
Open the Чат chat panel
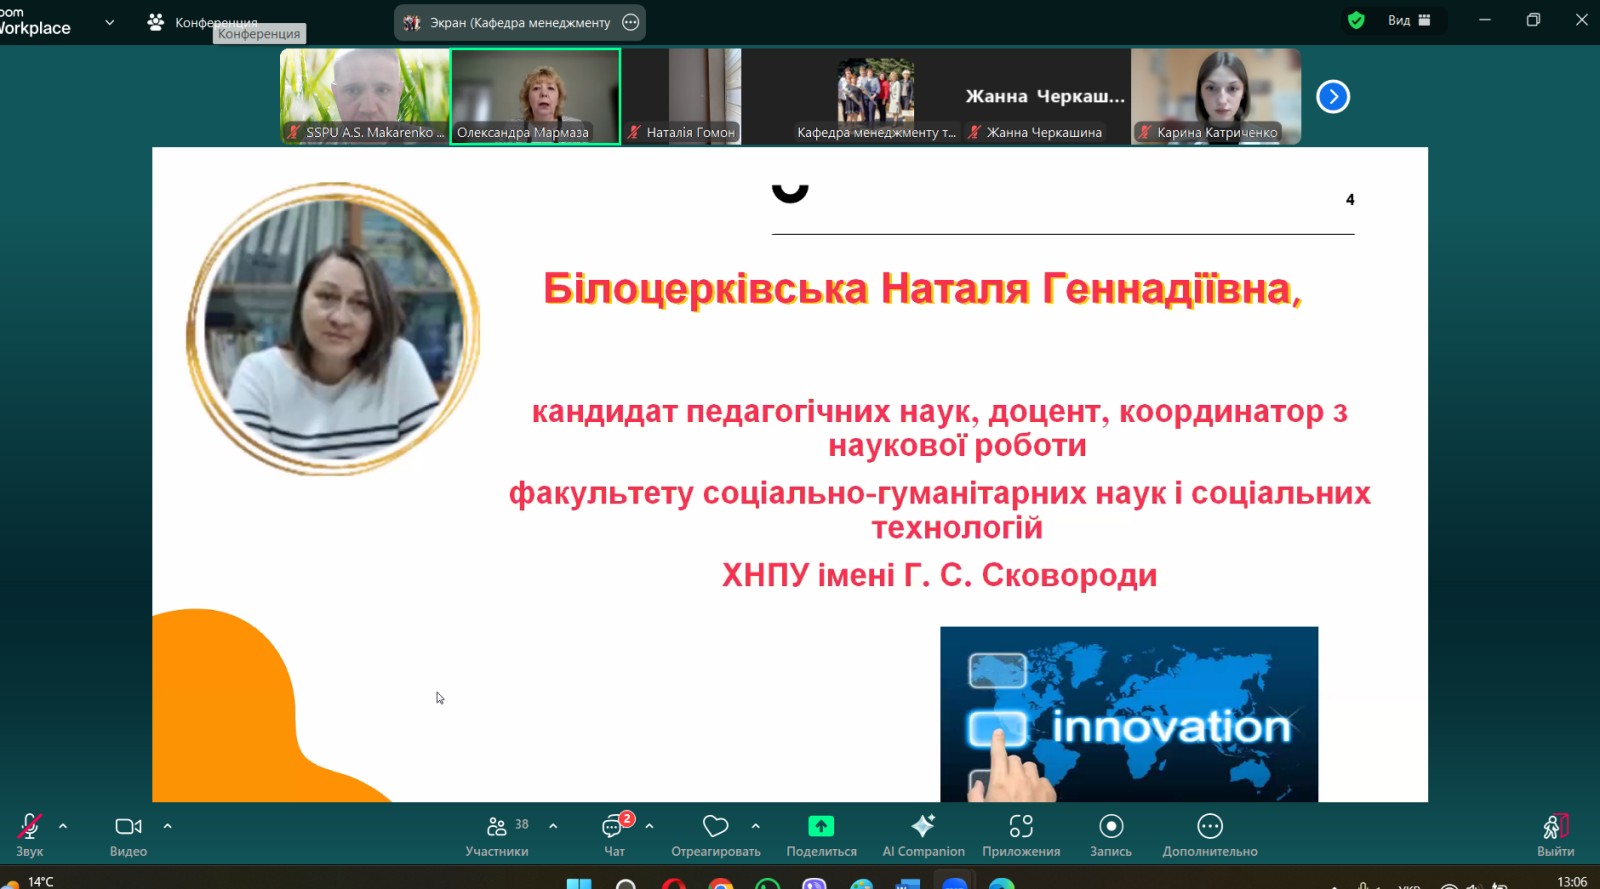tap(614, 835)
